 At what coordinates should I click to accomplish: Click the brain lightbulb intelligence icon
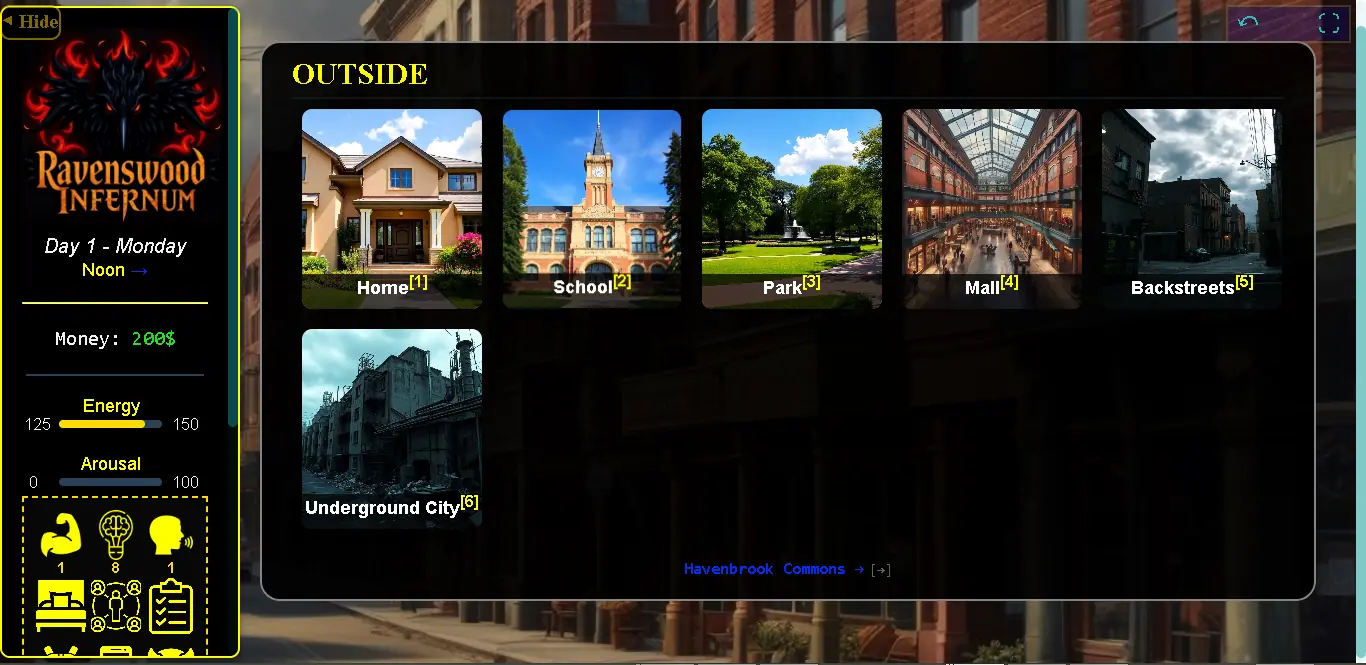[115, 535]
